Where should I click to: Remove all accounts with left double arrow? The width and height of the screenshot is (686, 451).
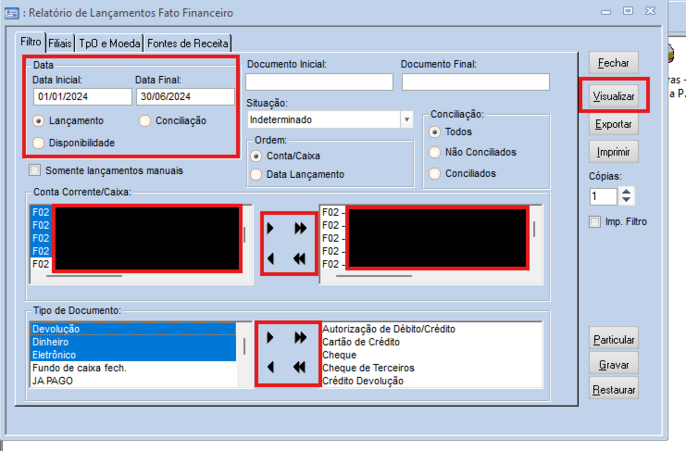(300, 258)
